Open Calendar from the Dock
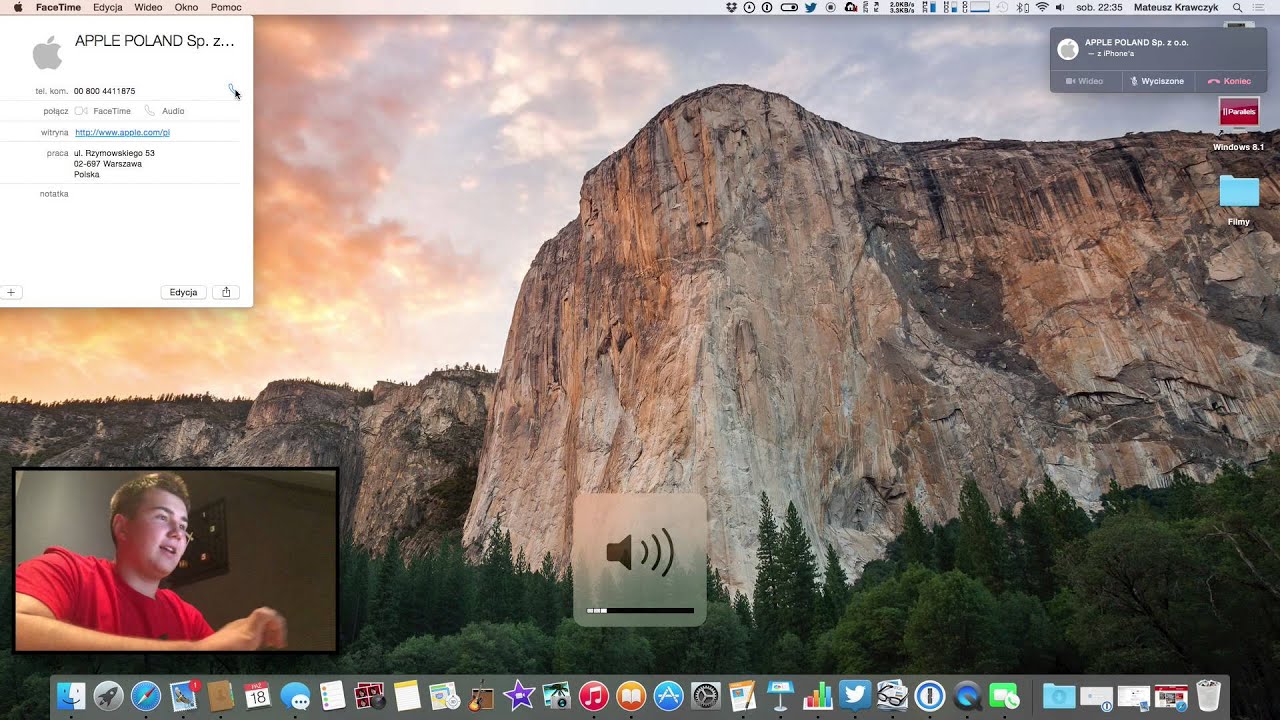Screen dimensions: 1280x720 pyautogui.click(x=258, y=696)
